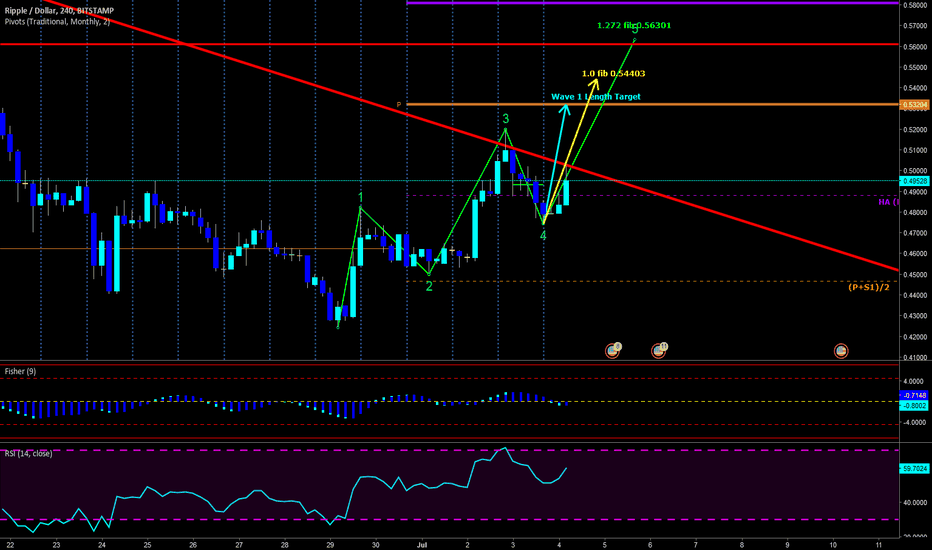This screenshot has height=550, width=932.
Task: Open the economic event icon without a badge
Action: point(840,351)
